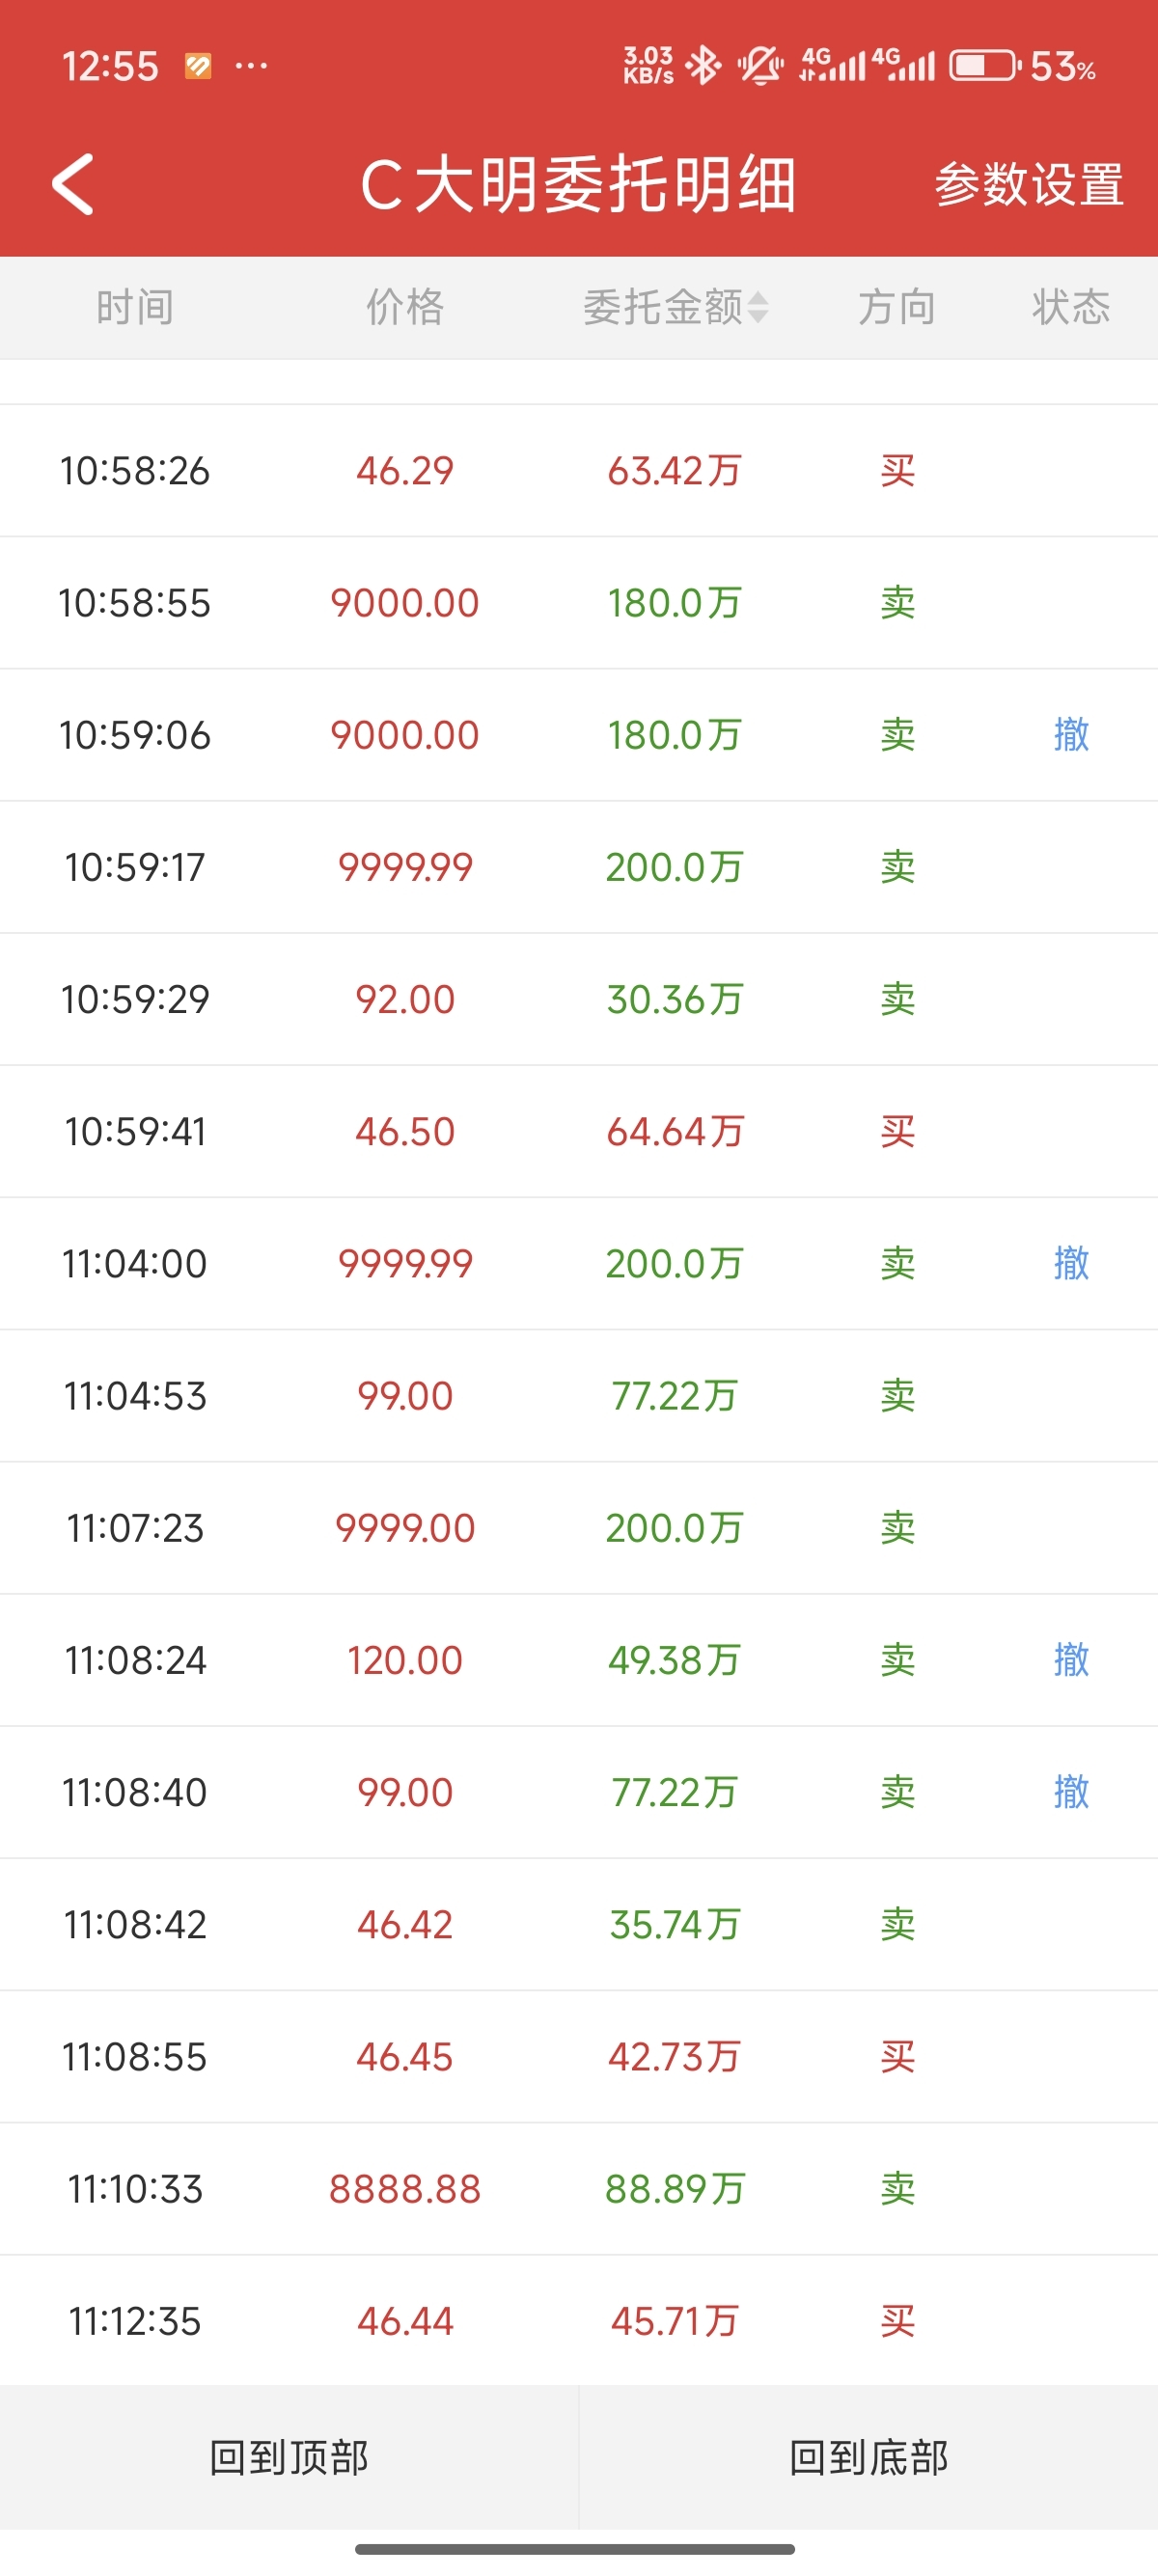Tap the battery icon in status bar

coord(983,67)
